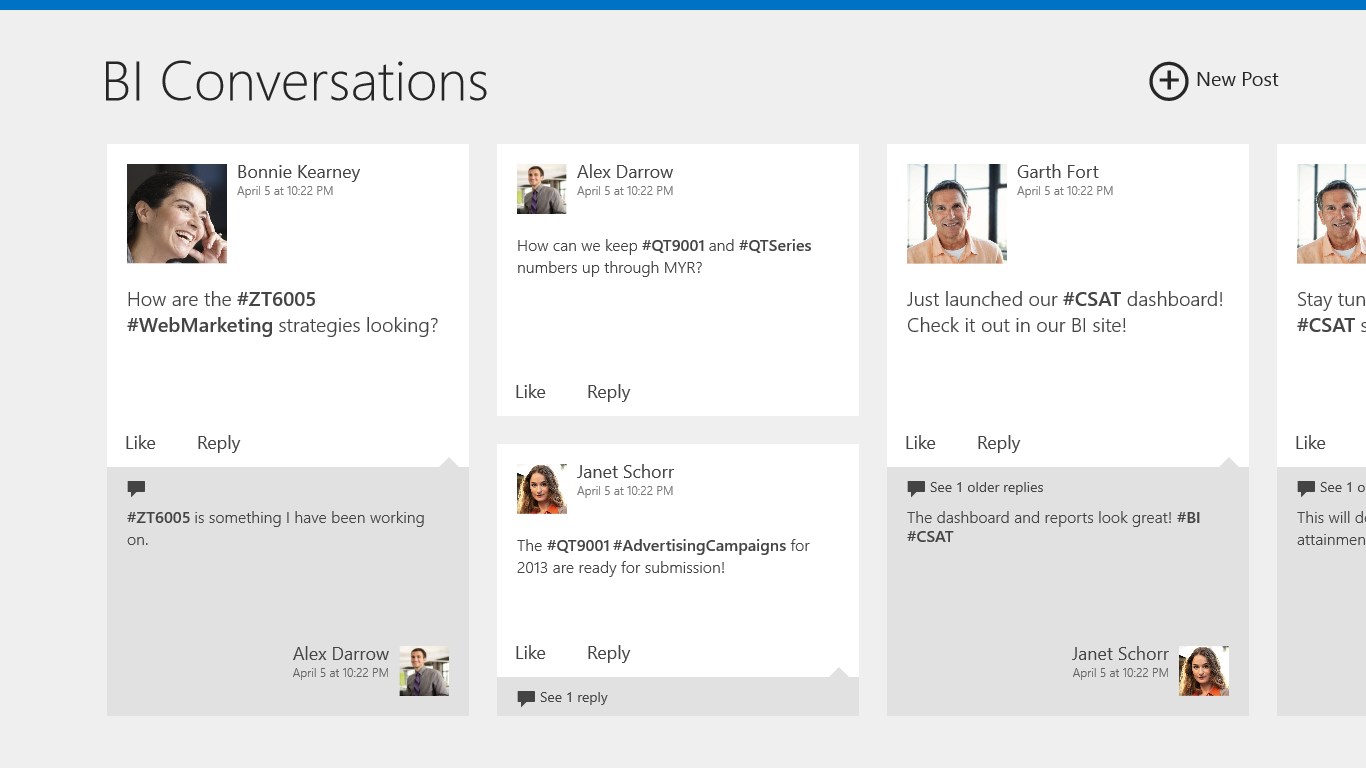Open #ZT6005 hashtag in Bonnie's post
Viewport: 1366px width, 768px height.
click(276, 299)
